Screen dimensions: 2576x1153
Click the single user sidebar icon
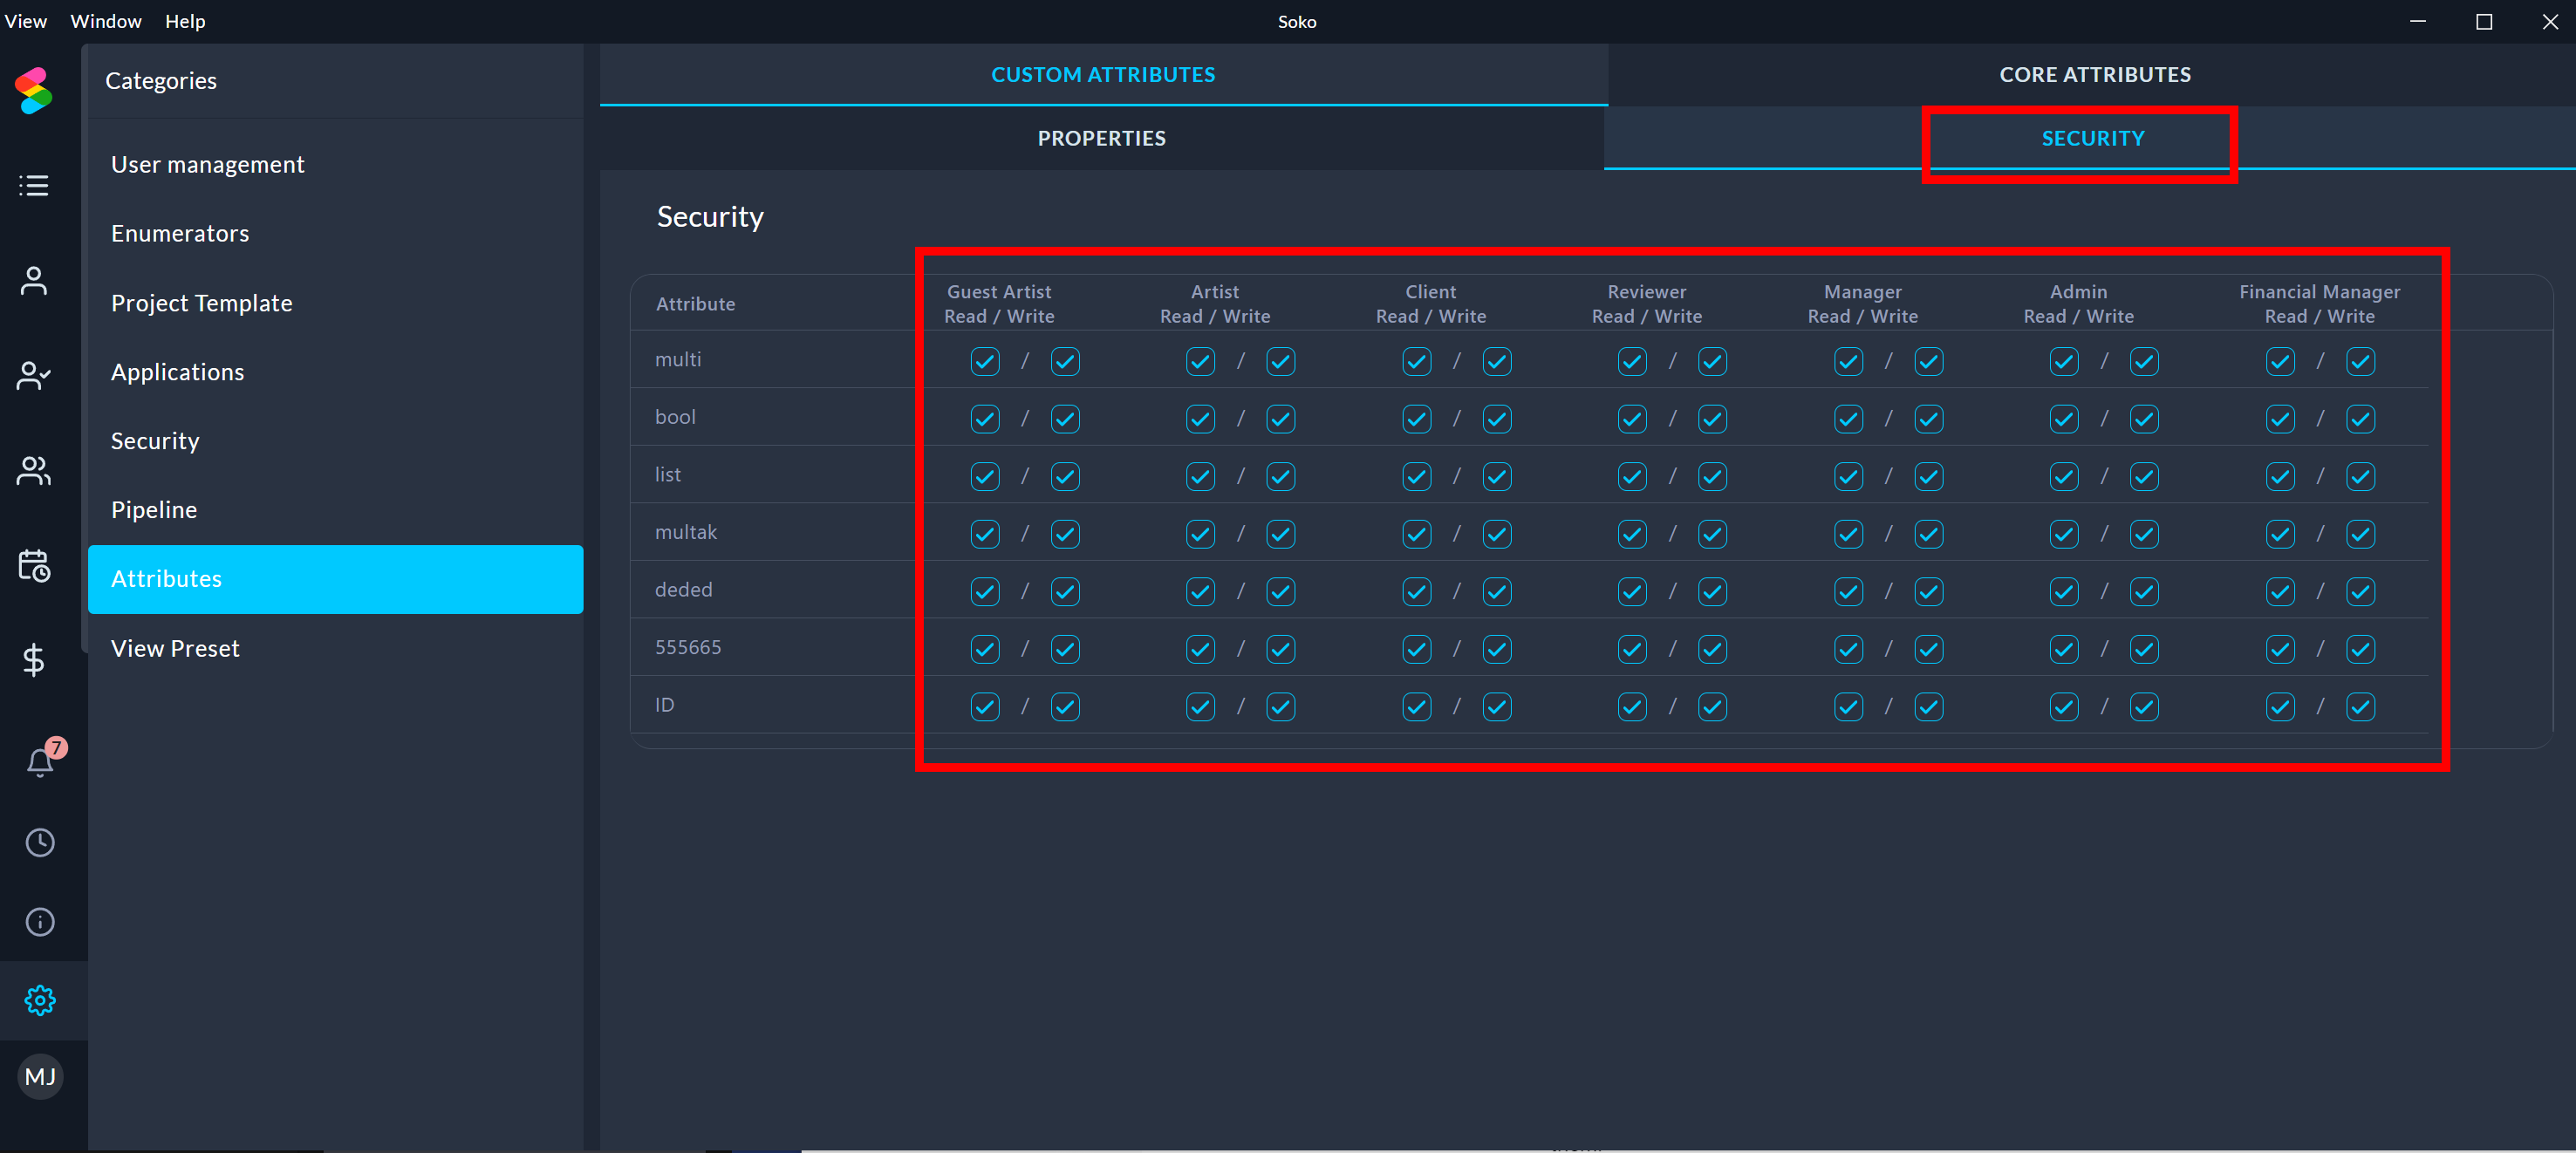34,281
